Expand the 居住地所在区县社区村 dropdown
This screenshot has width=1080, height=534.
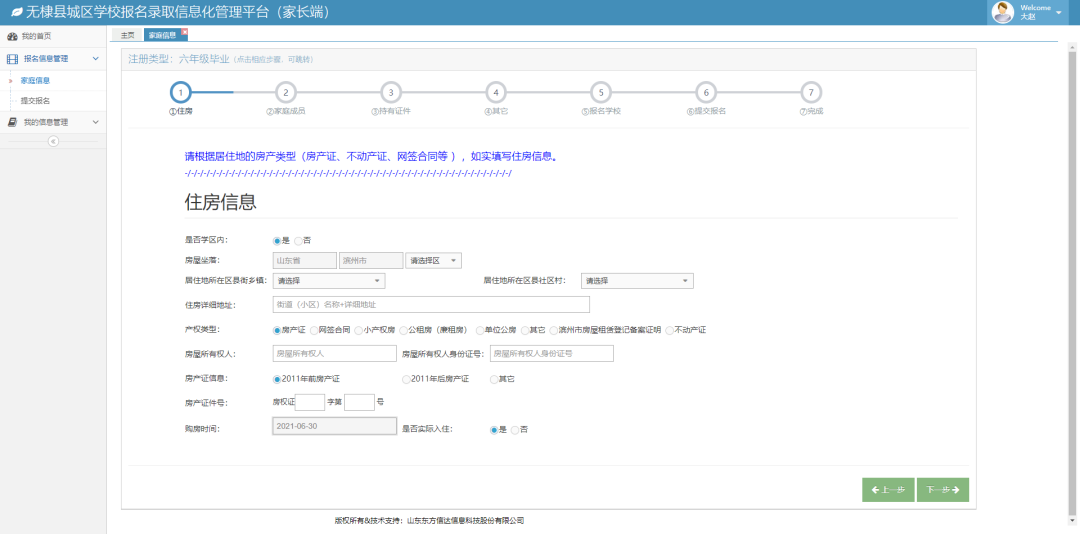click(637, 282)
